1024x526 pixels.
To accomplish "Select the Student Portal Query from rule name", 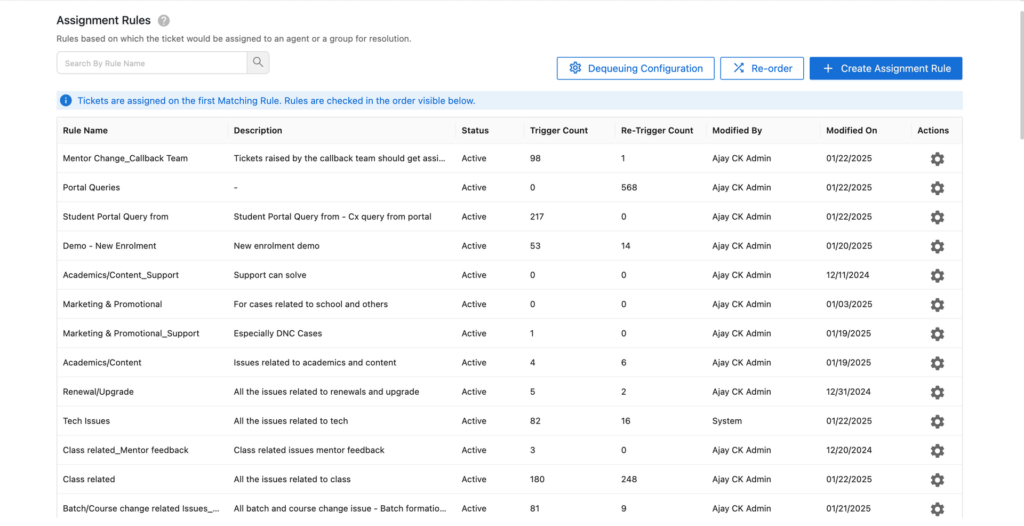I will [116, 217].
